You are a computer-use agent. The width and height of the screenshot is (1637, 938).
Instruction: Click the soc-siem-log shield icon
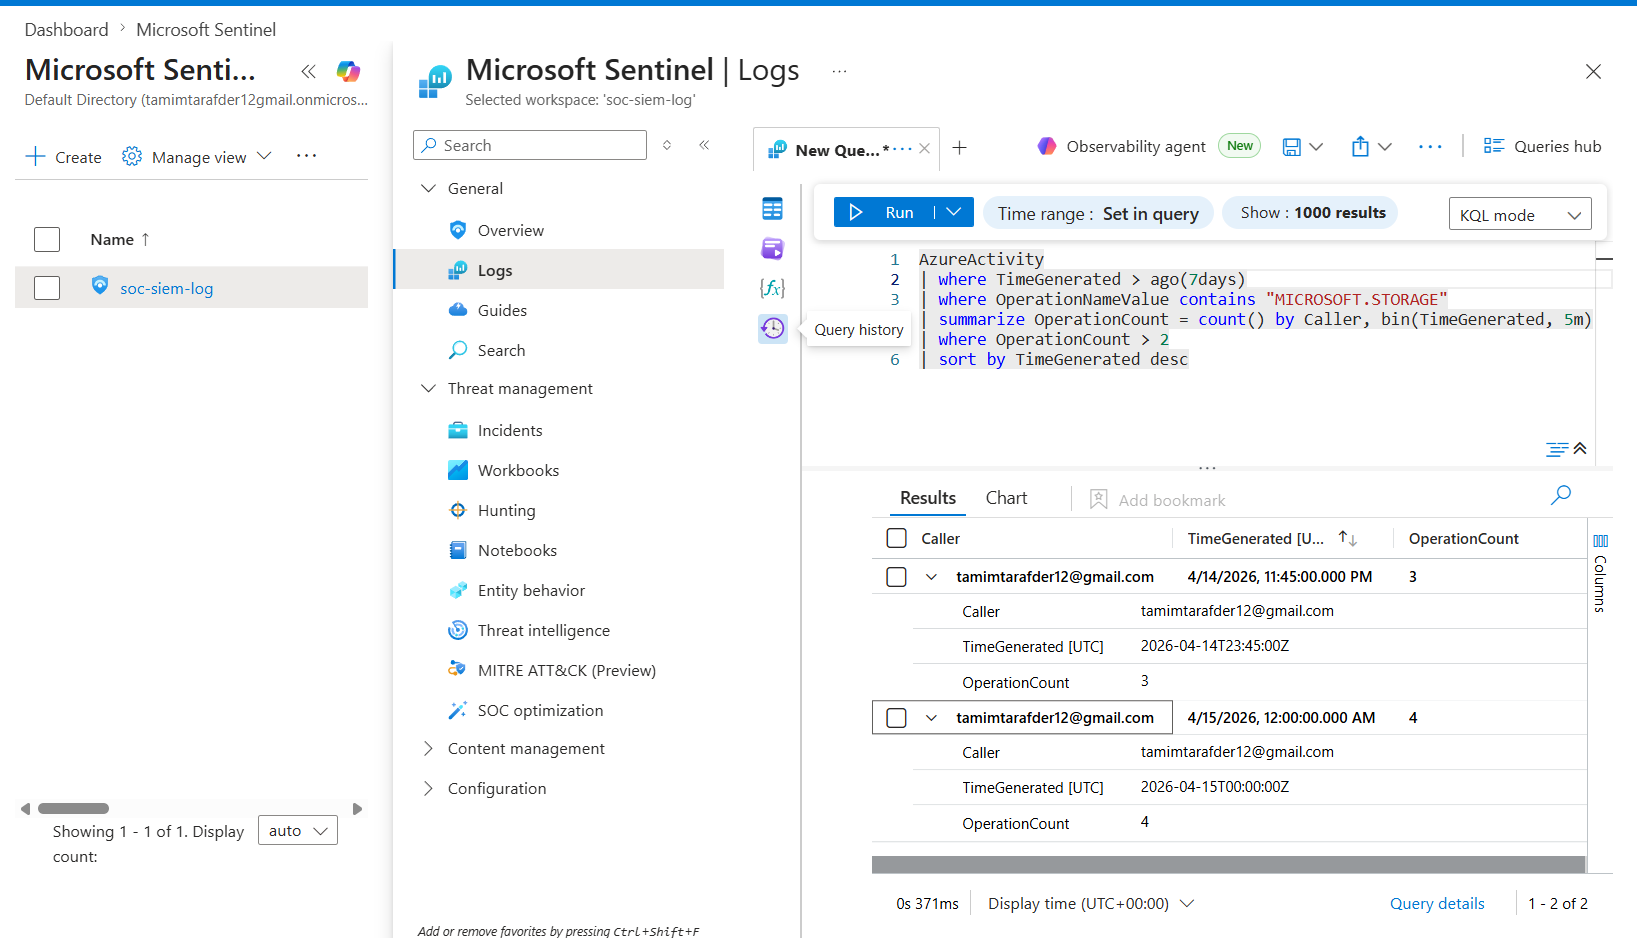100,285
